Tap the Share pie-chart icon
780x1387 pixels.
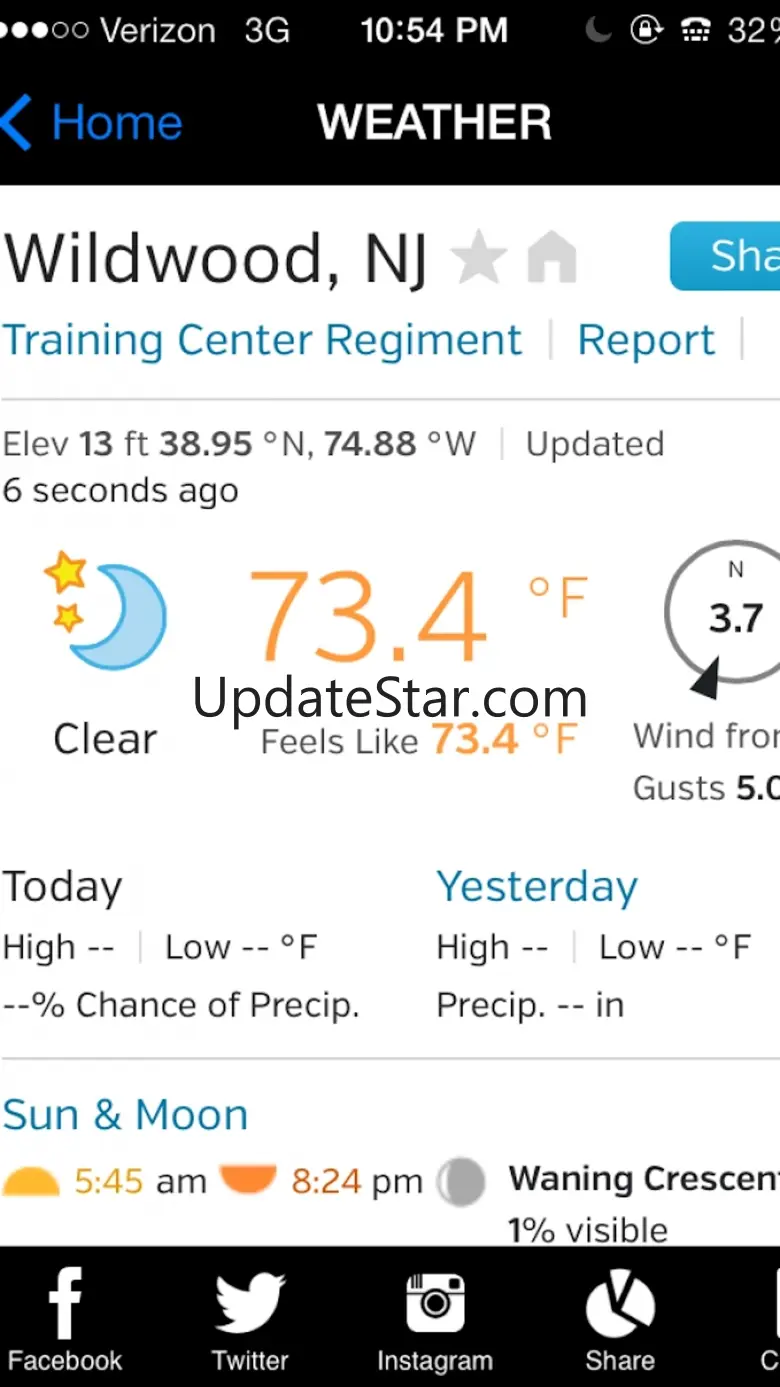pyautogui.click(x=620, y=1303)
